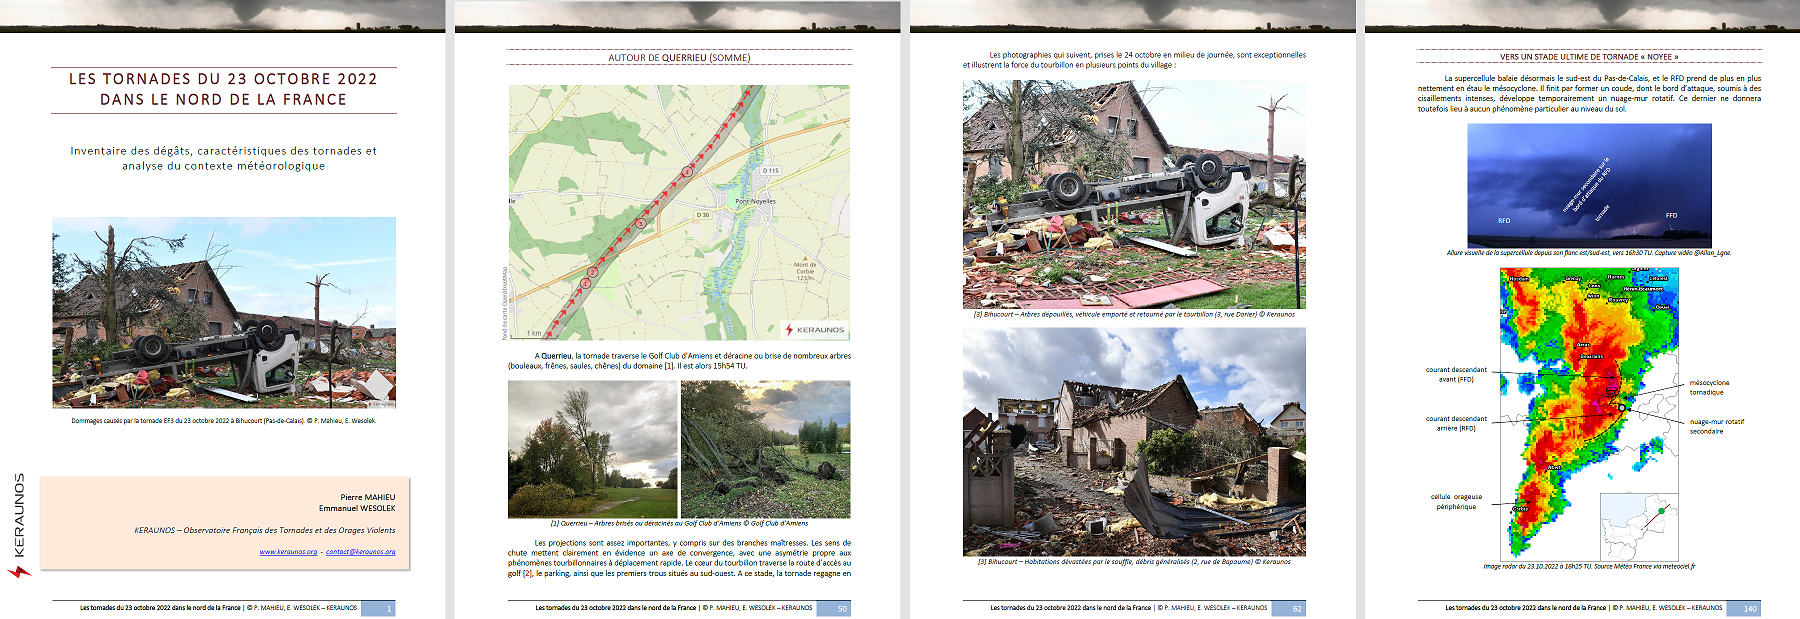Select the devastated houses photo on page 62

click(x=1134, y=441)
